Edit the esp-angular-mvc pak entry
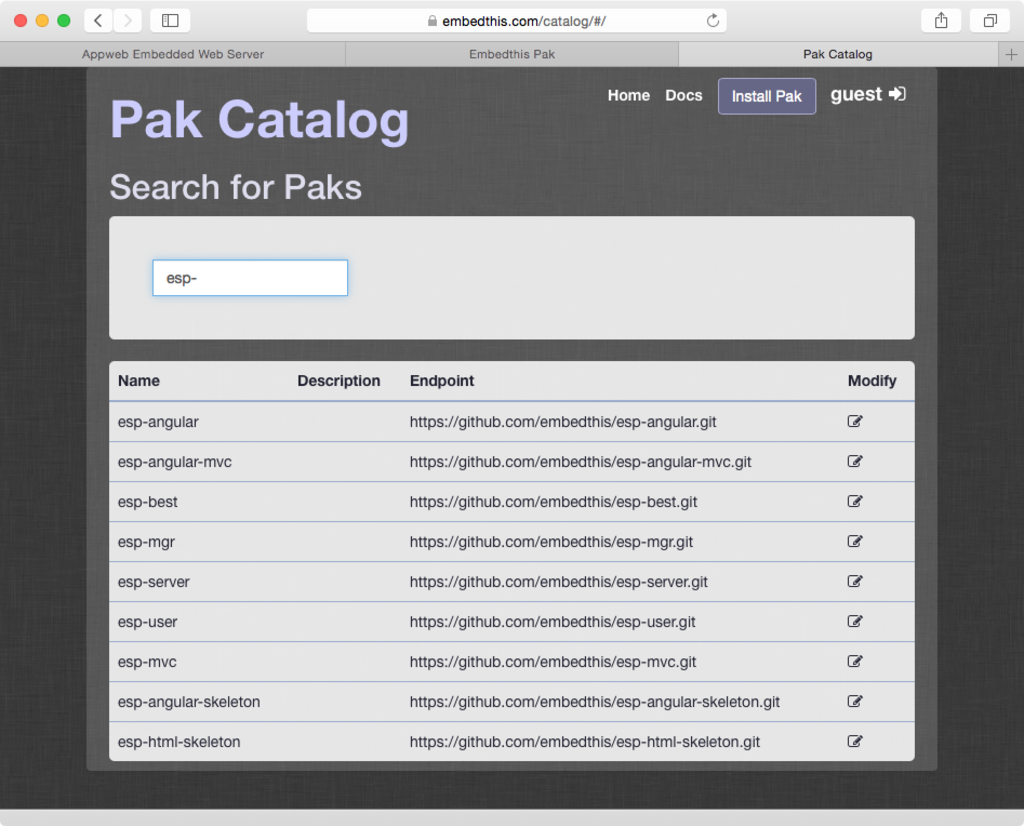 (855, 461)
